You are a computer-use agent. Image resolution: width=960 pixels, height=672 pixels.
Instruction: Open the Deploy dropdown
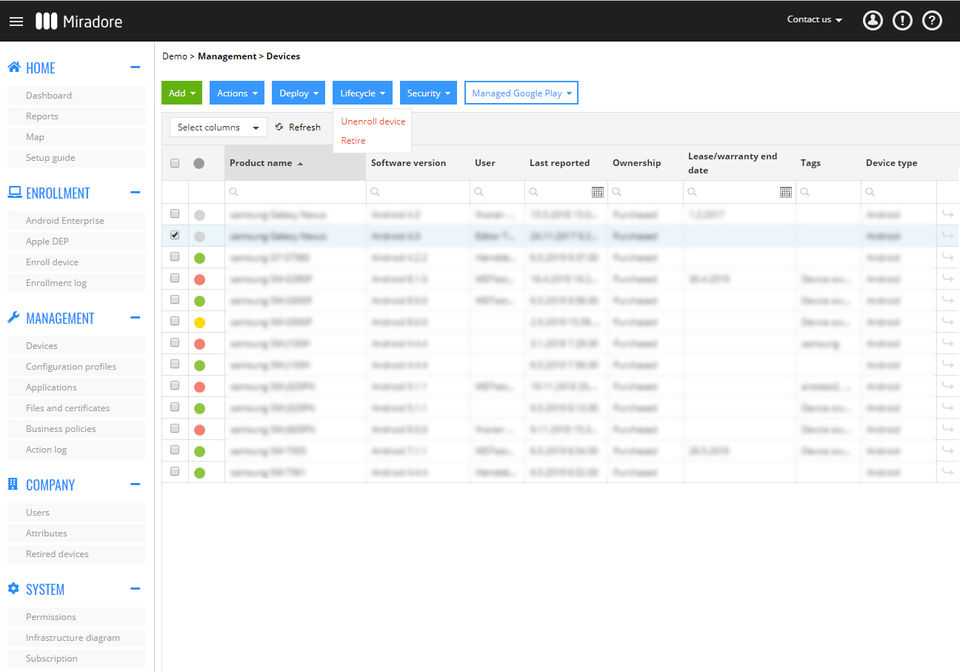pos(298,93)
